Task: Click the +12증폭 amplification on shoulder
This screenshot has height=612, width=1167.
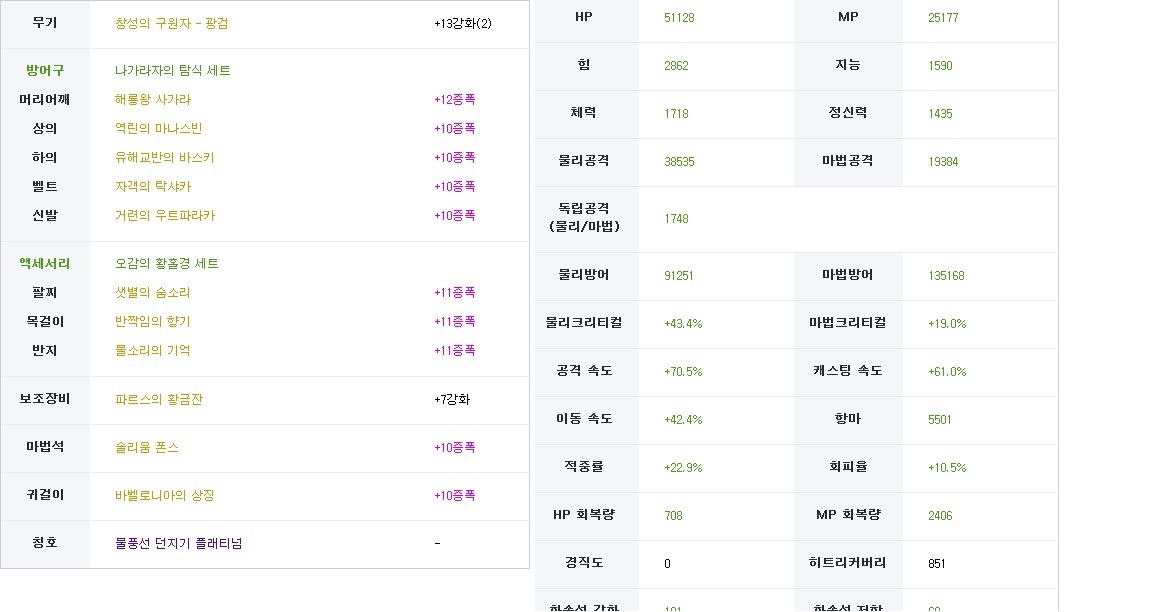Action: (x=455, y=99)
